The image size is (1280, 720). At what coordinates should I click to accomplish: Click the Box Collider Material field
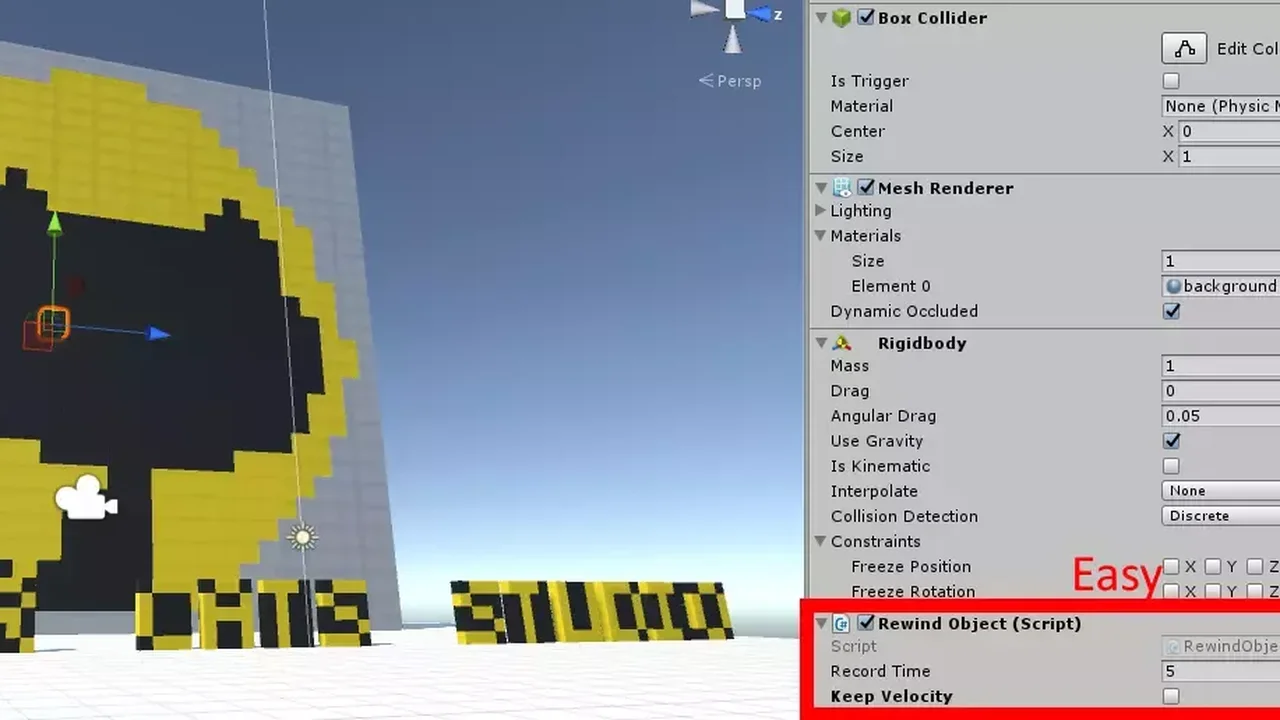[x=1221, y=106]
